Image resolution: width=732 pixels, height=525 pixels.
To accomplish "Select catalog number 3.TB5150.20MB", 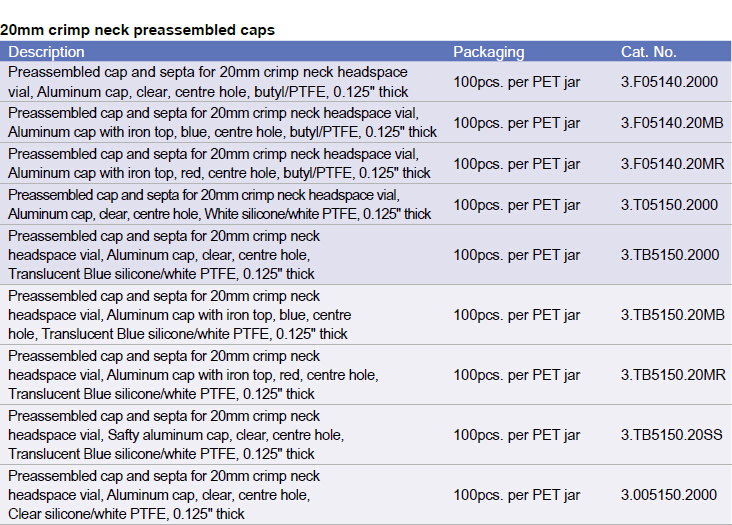I will click(x=672, y=315).
